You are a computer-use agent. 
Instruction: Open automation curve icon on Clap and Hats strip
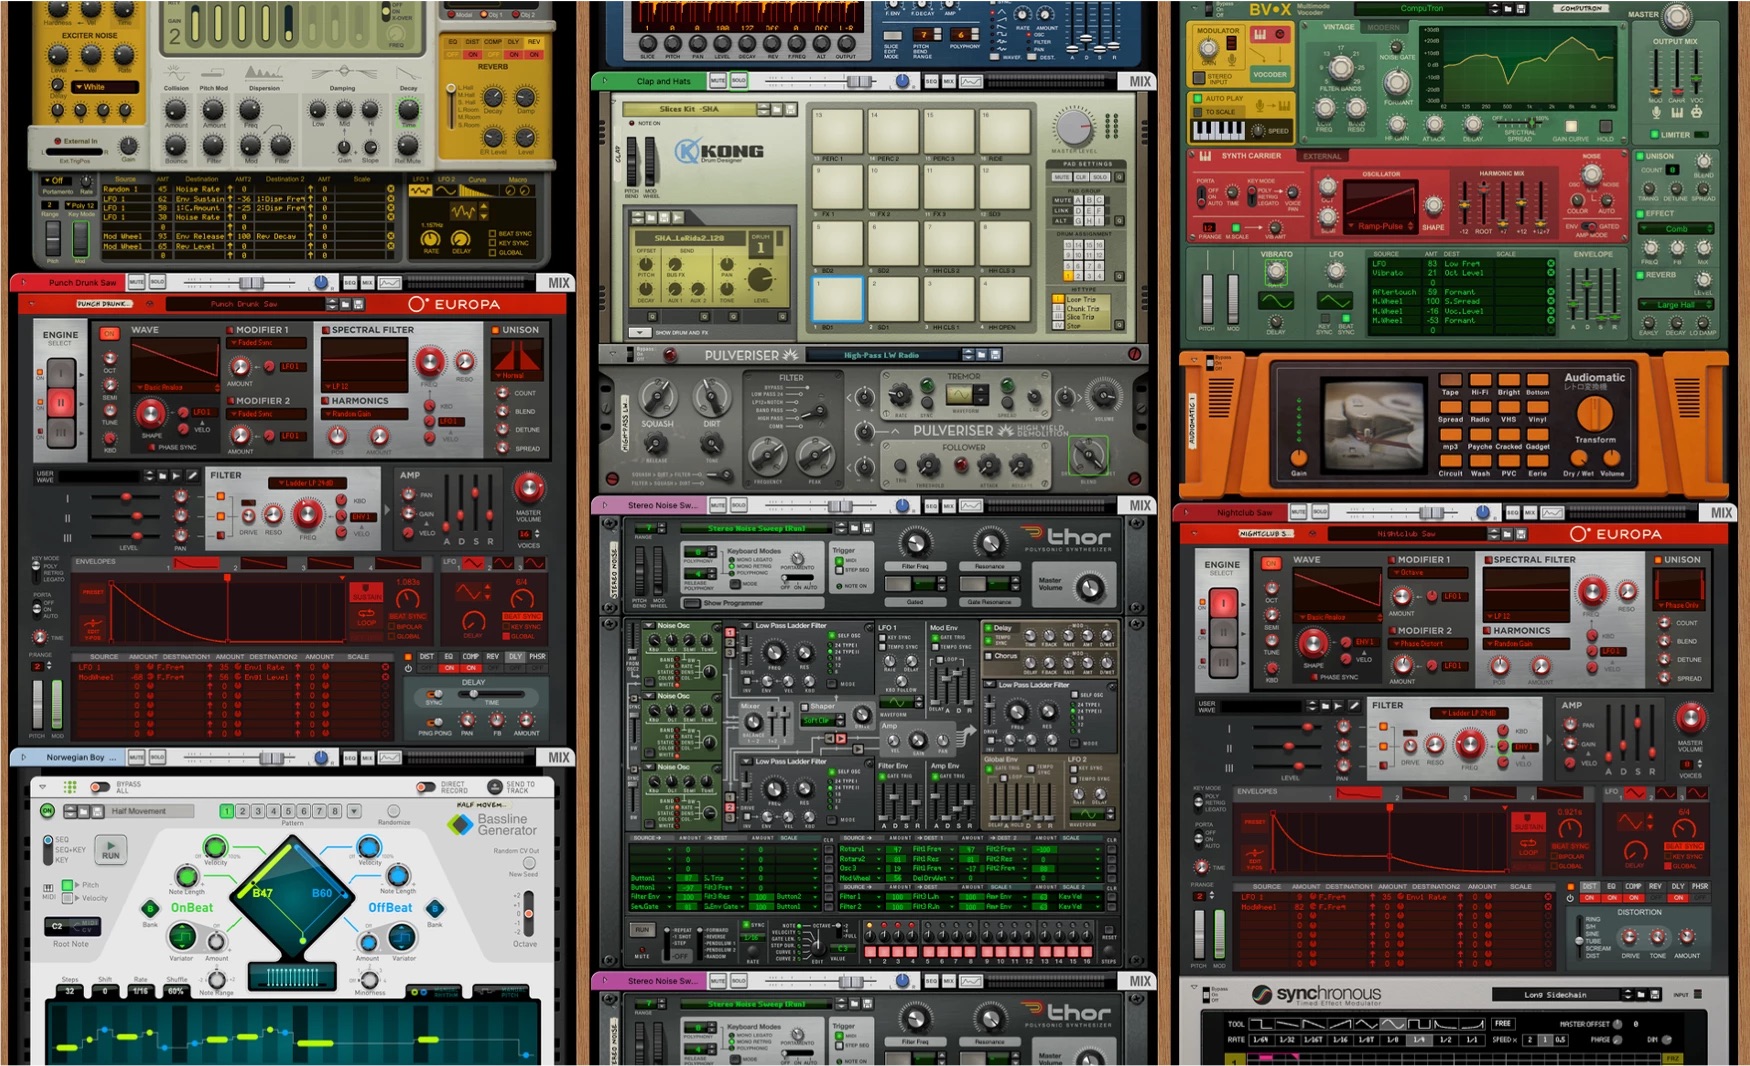pyautogui.click(x=971, y=81)
